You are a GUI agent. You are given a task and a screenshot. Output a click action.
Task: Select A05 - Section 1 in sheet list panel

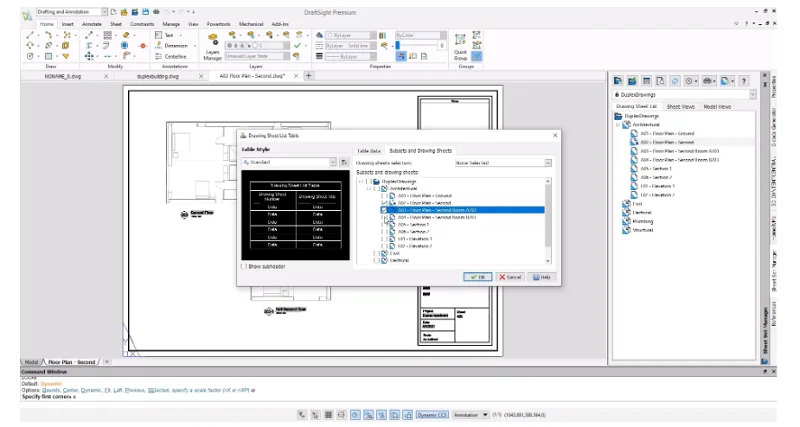pyautogui.click(x=657, y=169)
